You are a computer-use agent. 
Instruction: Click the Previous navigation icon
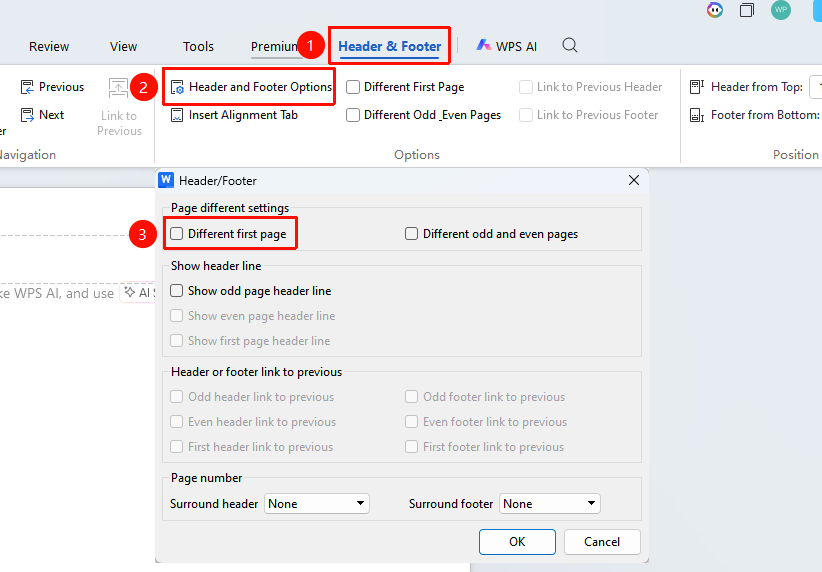coord(27,87)
